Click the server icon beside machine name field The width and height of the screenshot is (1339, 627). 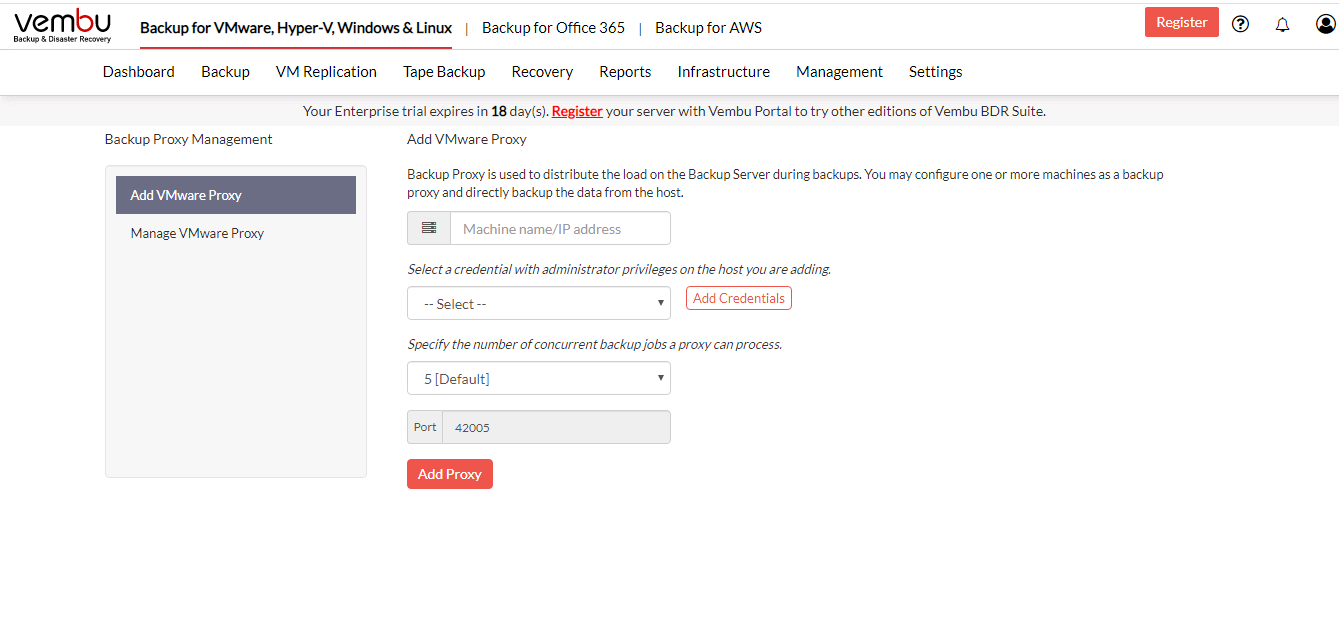point(429,228)
